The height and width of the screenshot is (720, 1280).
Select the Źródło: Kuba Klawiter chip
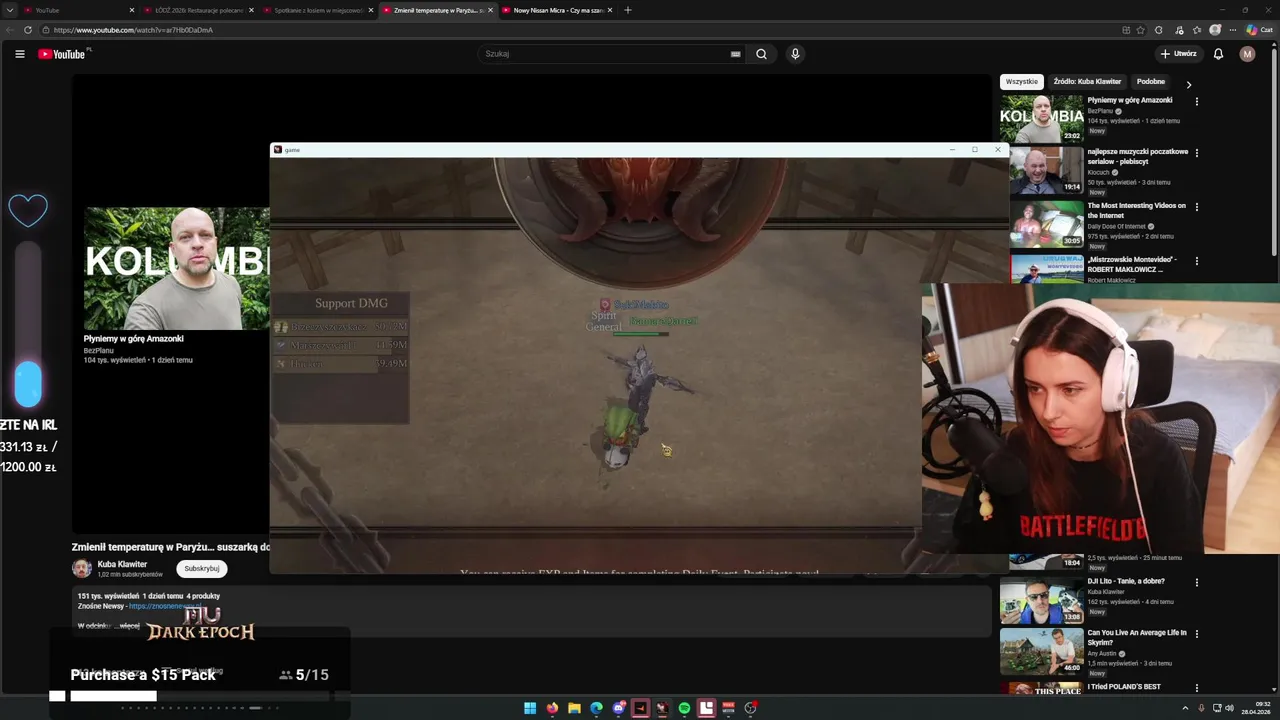click(x=1087, y=82)
